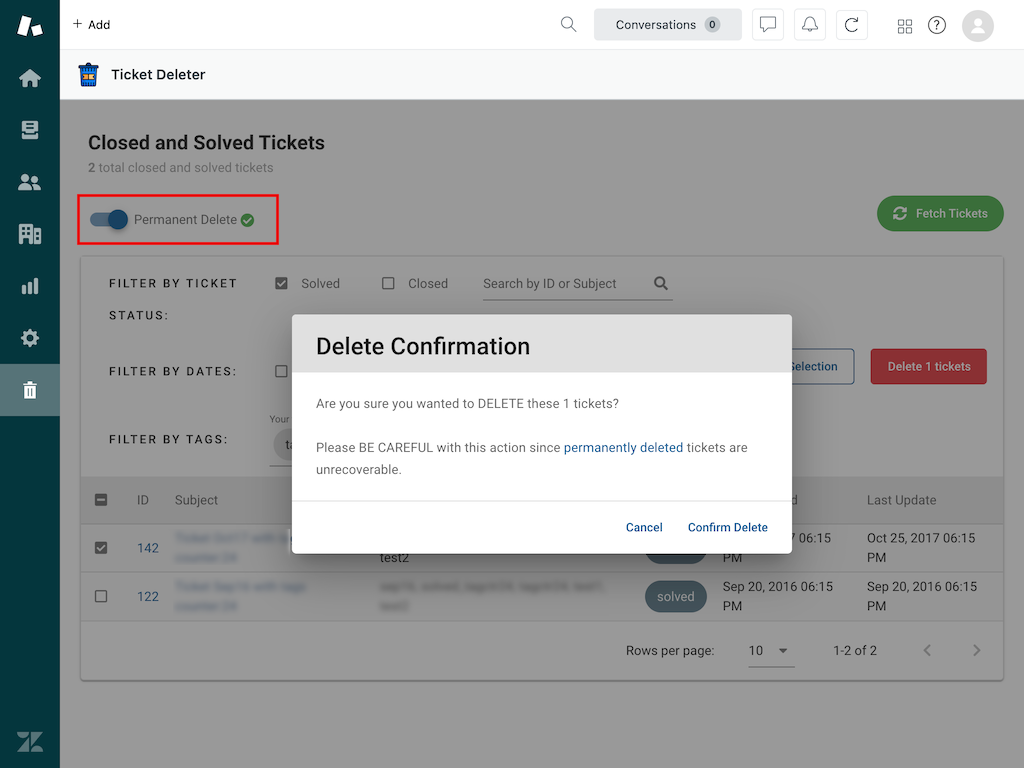This screenshot has height=768, width=1024.
Task: Cancel the Delete Confirmation dialog
Action: tap(644, 527)
